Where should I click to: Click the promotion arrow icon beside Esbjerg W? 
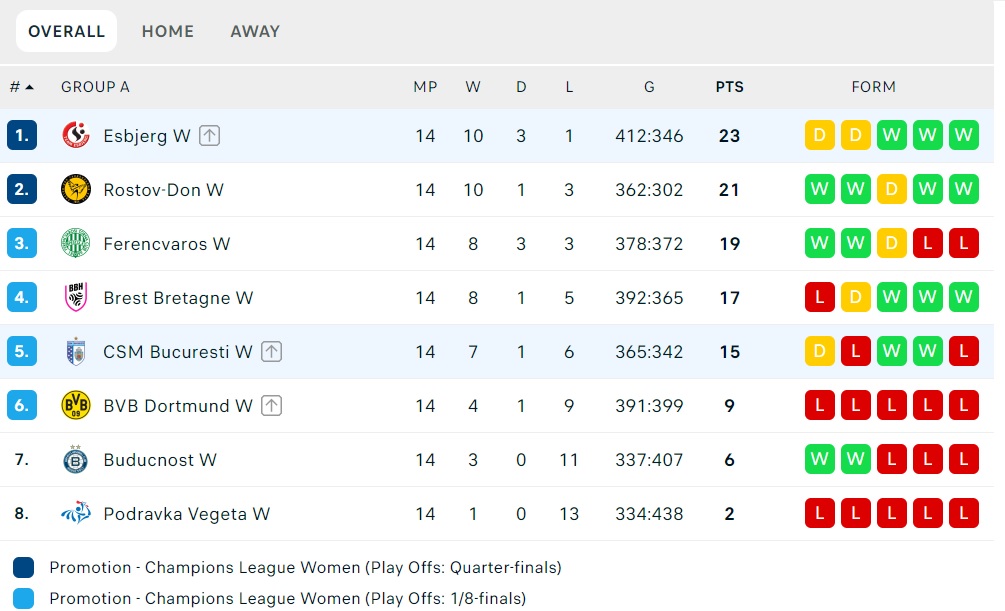click(208, 136)
